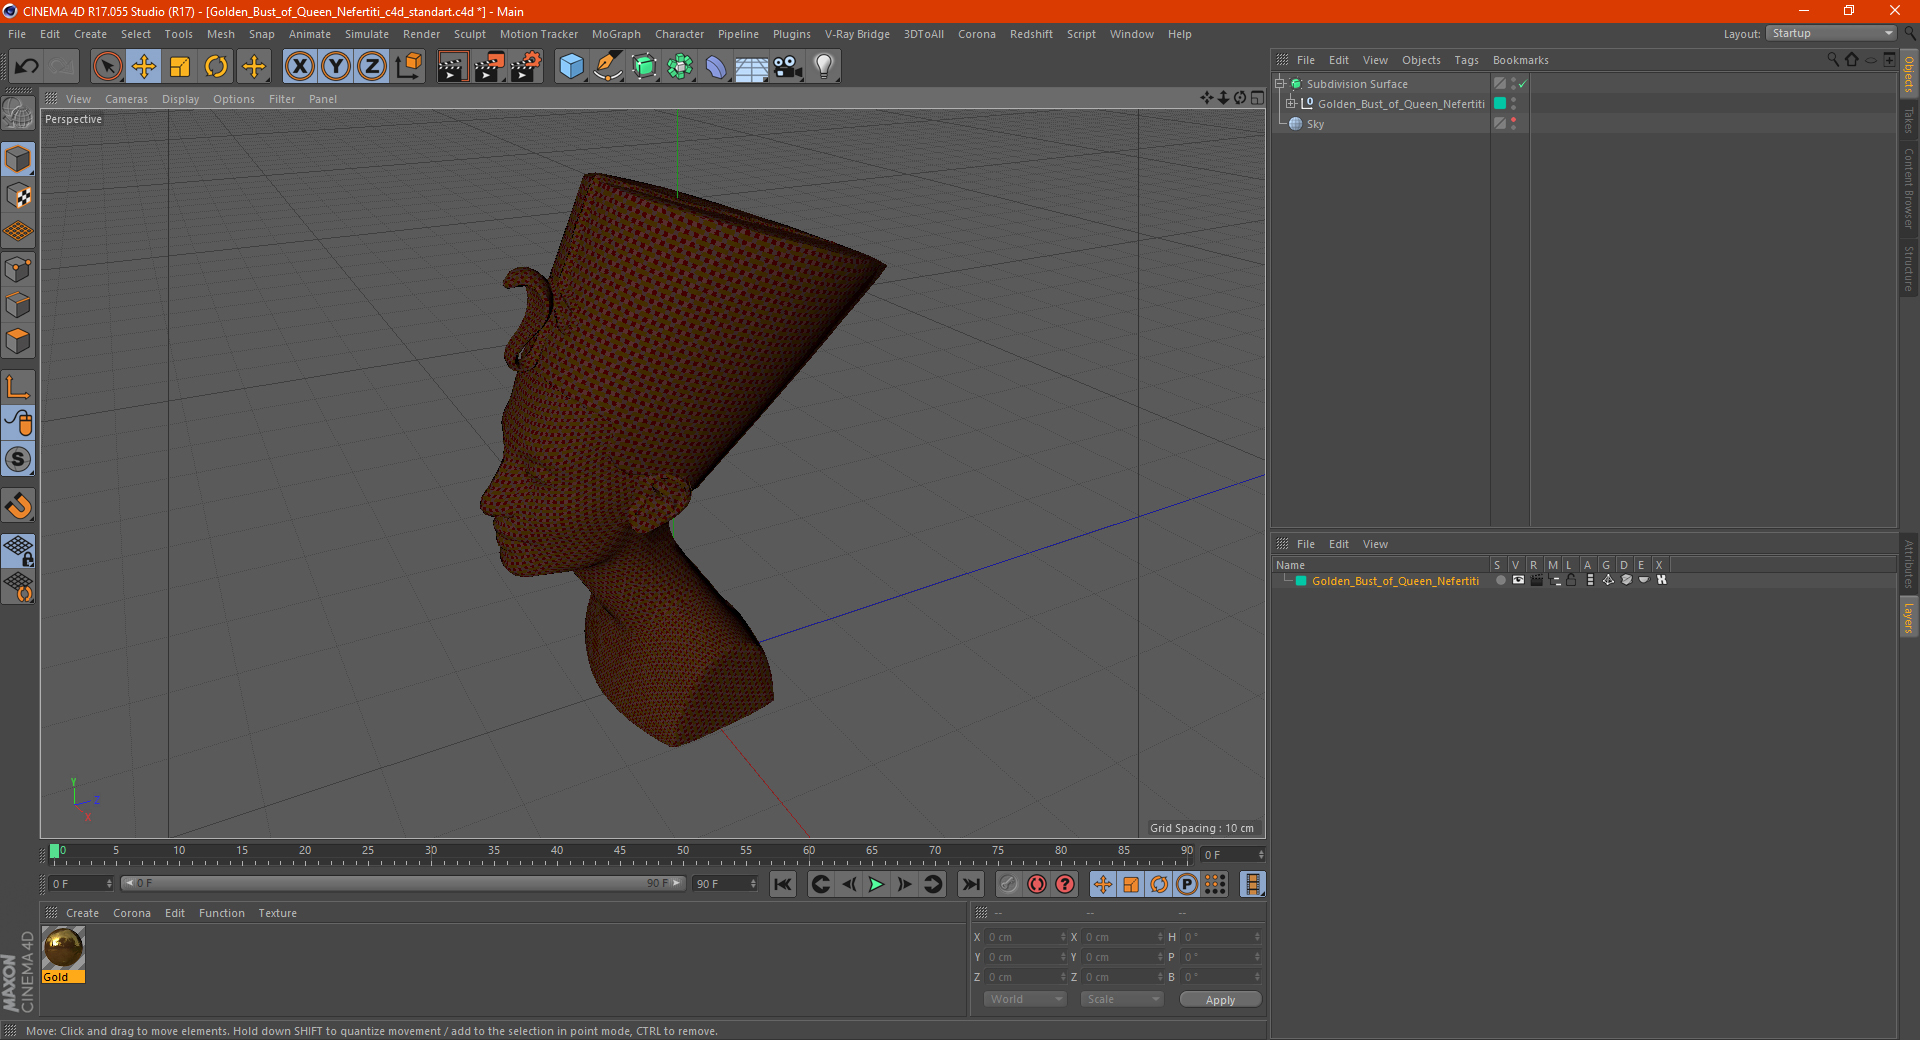
Task: Enable Points mode in left sidebar
Action: click(x=18, y=269)
